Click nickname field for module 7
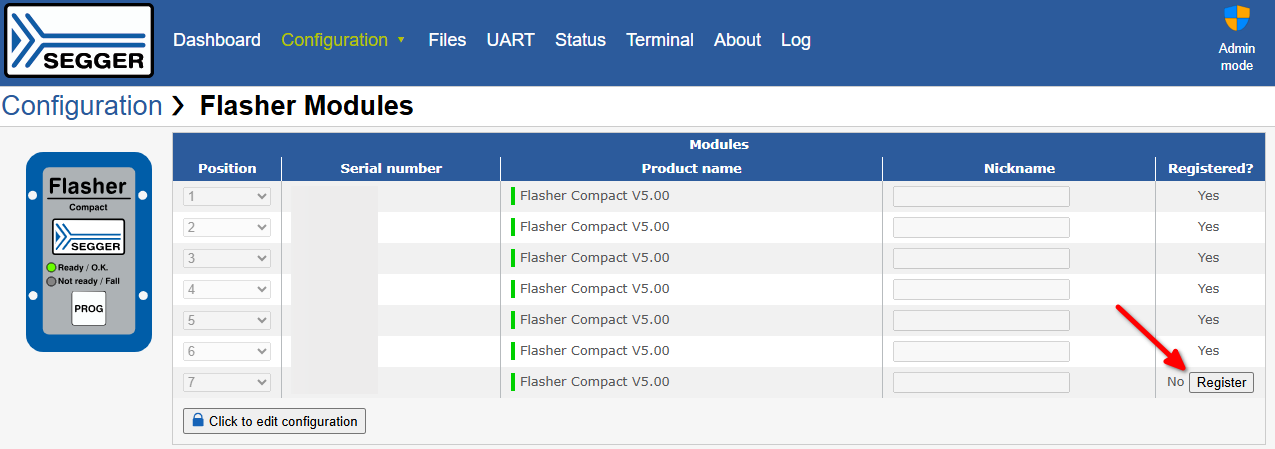The width and height of the screenshot is (1275, 449). point(981,382)
